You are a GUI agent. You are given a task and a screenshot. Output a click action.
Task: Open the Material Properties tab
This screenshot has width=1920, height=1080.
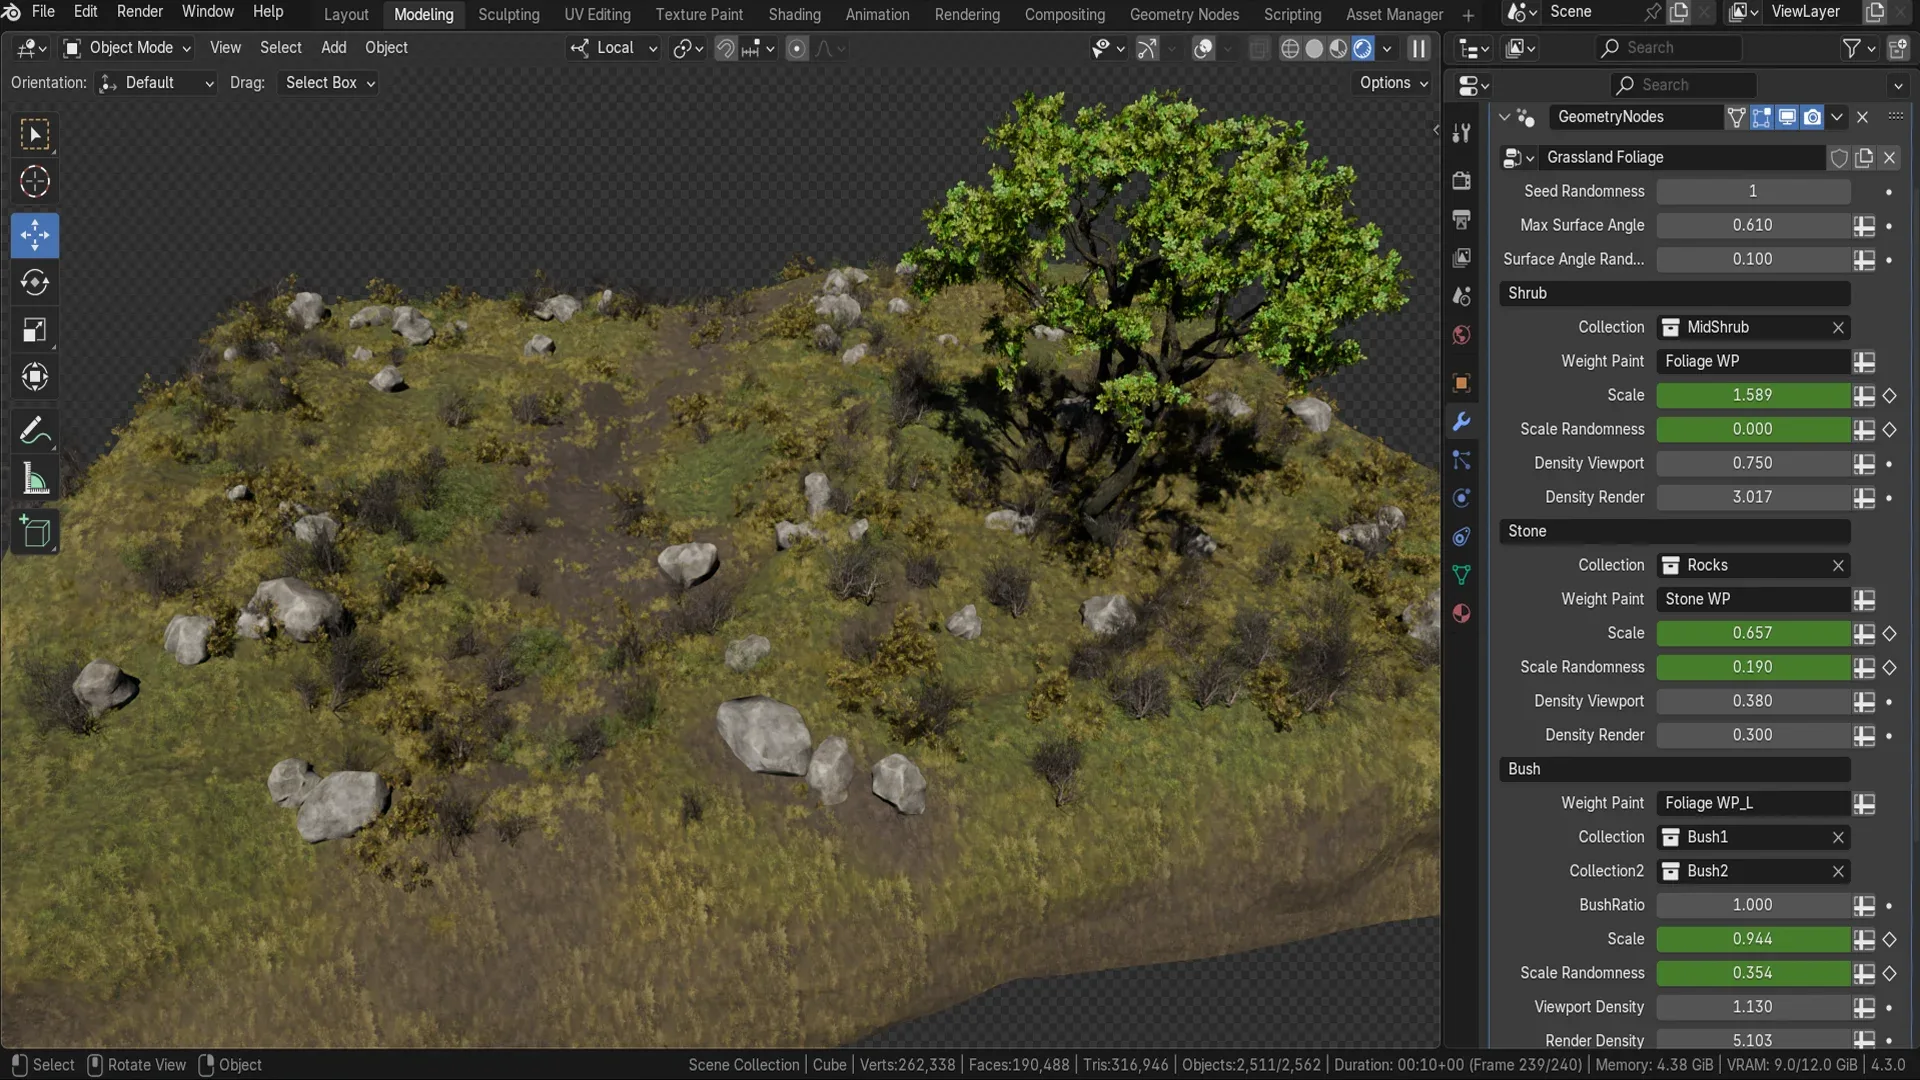[1461, 613]
